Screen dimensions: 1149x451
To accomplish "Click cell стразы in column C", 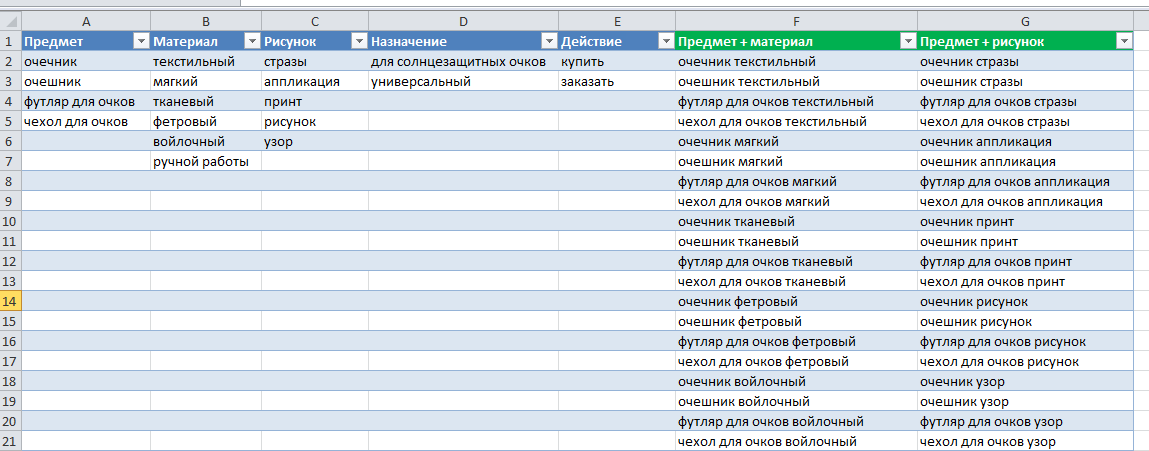I will pyautogui.click(x=315, y=62).
